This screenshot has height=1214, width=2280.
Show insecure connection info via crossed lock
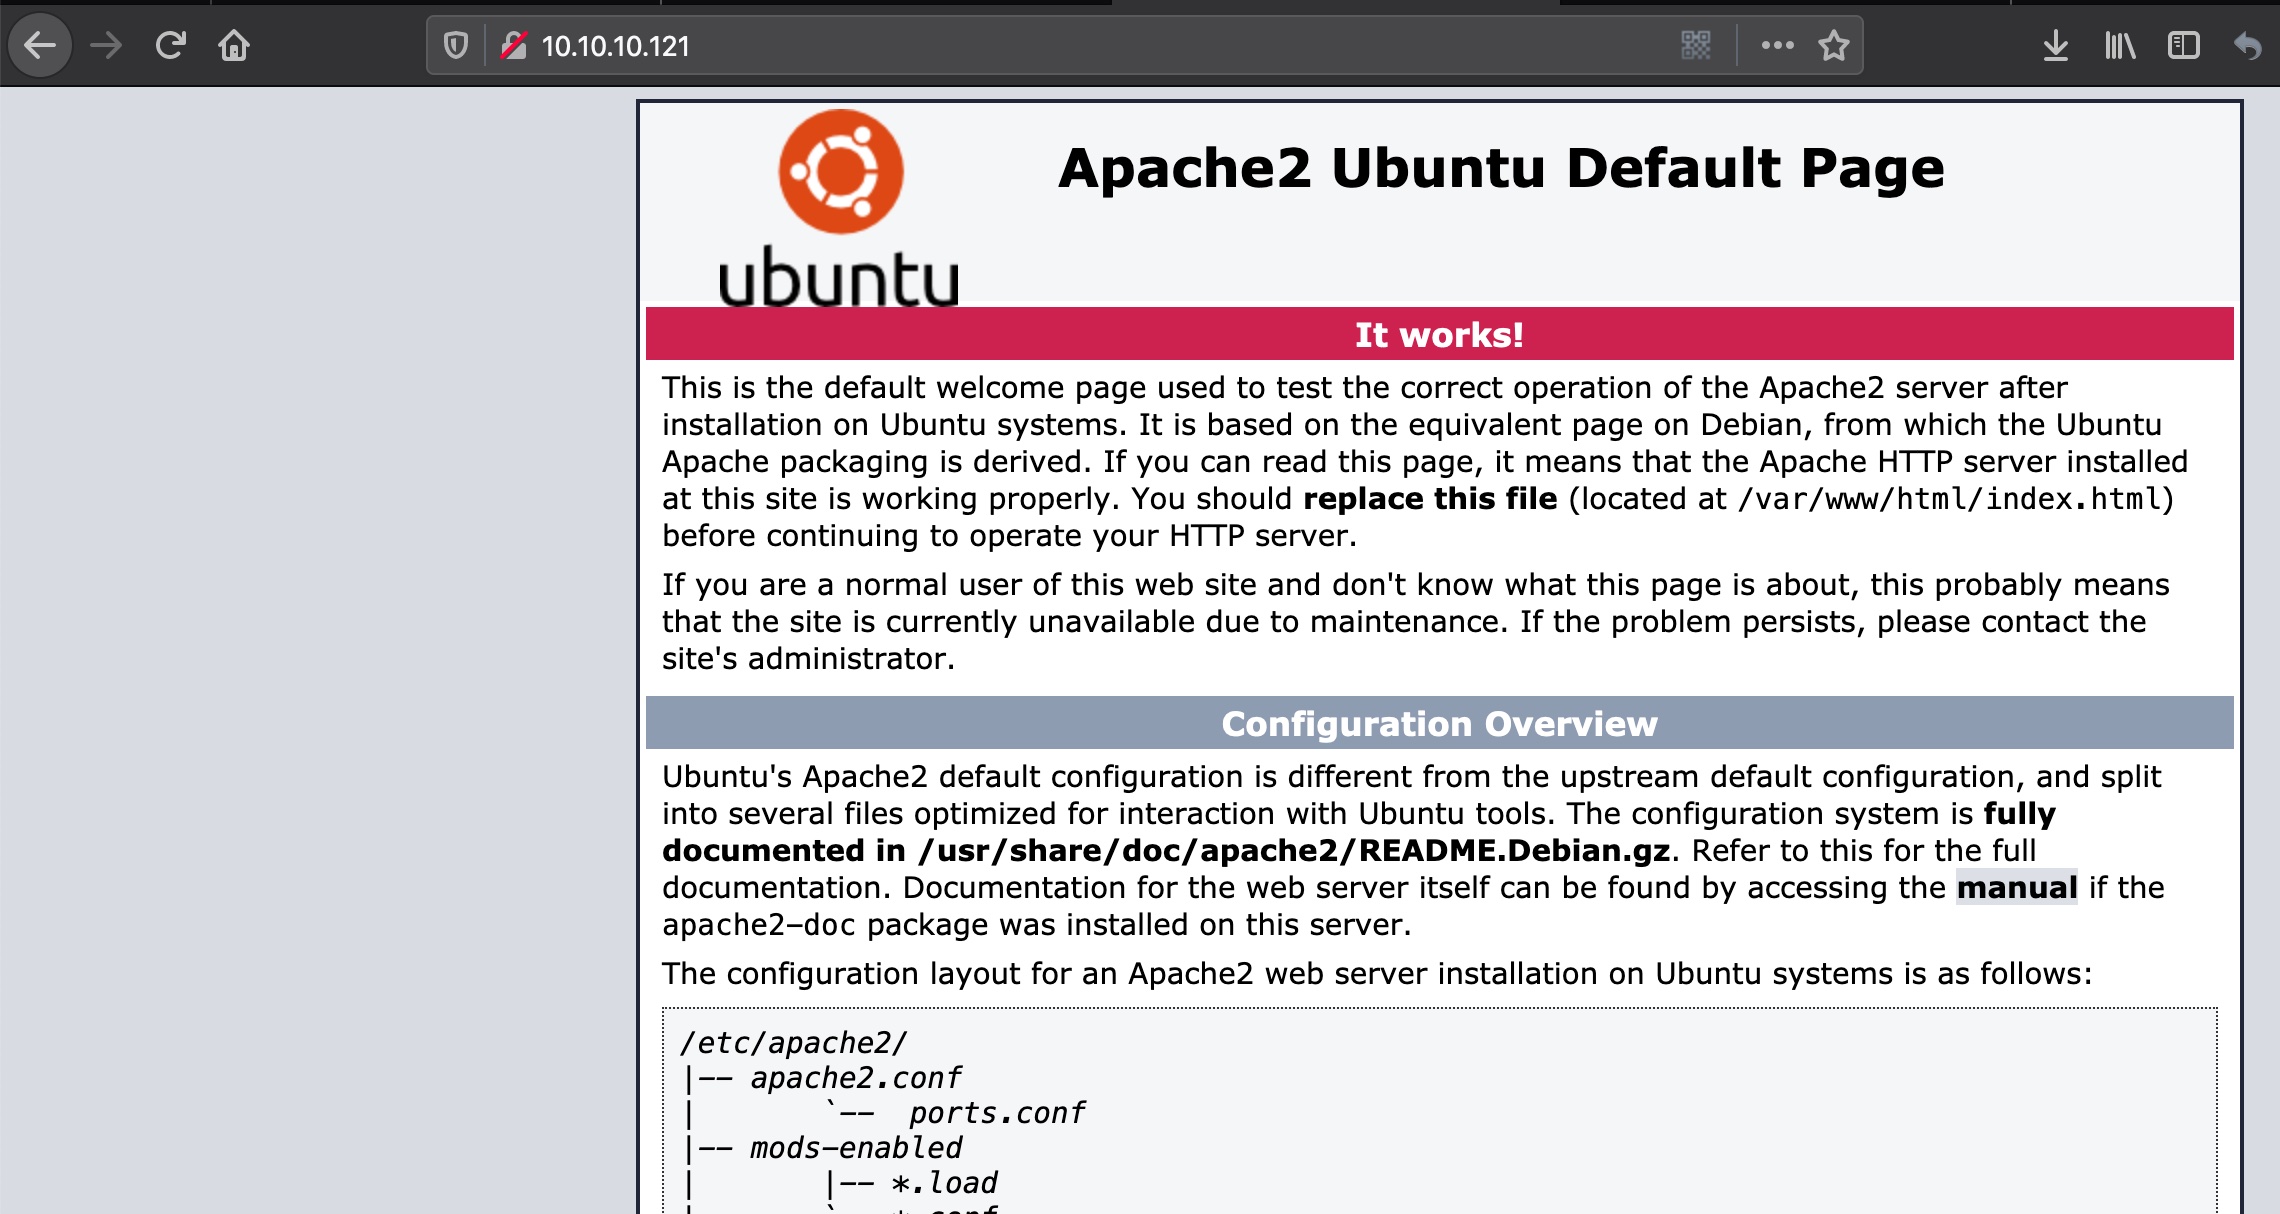click(514, 46)
